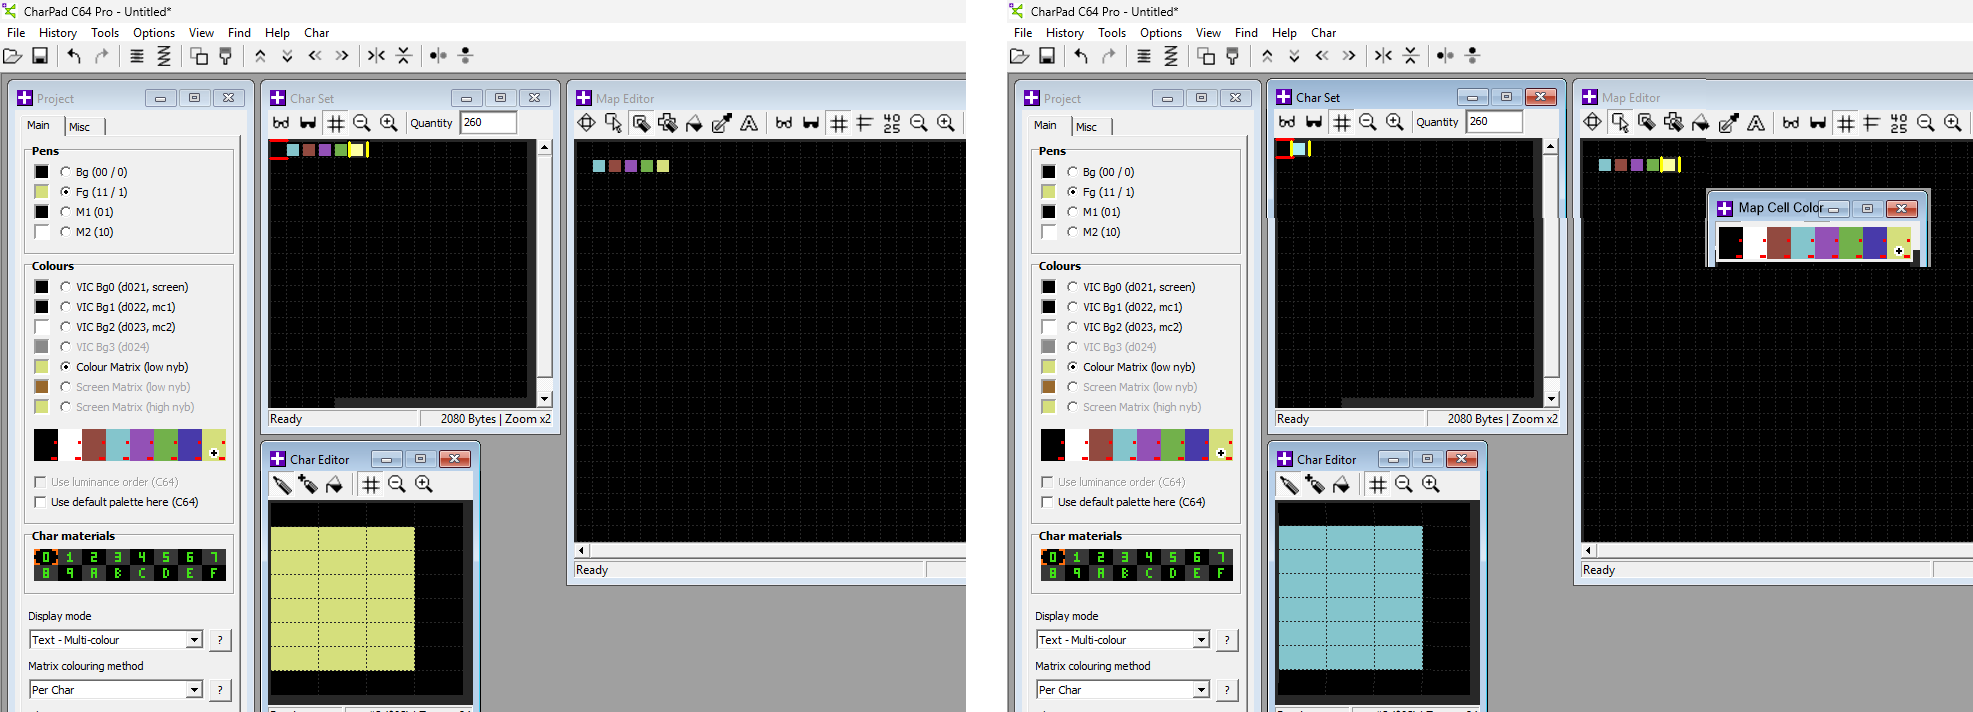Click zoom-out magnifier in right Char Set window
1973x712 pixels.
[x=1368, y=122]
